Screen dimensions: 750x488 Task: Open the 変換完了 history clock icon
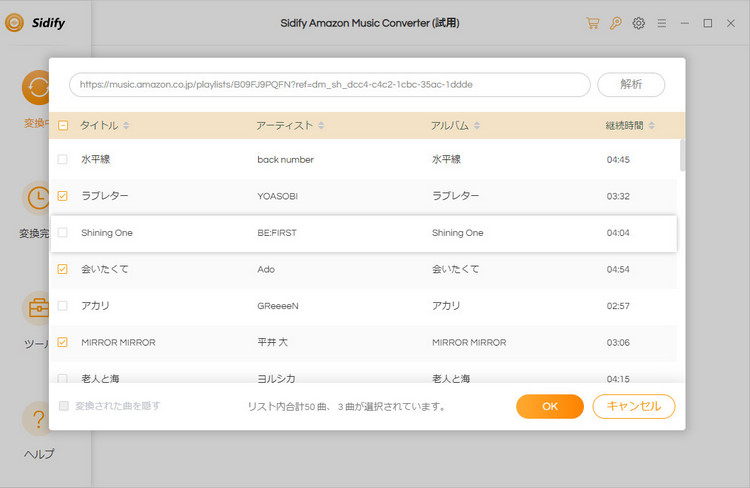click(x=36, y=198)
